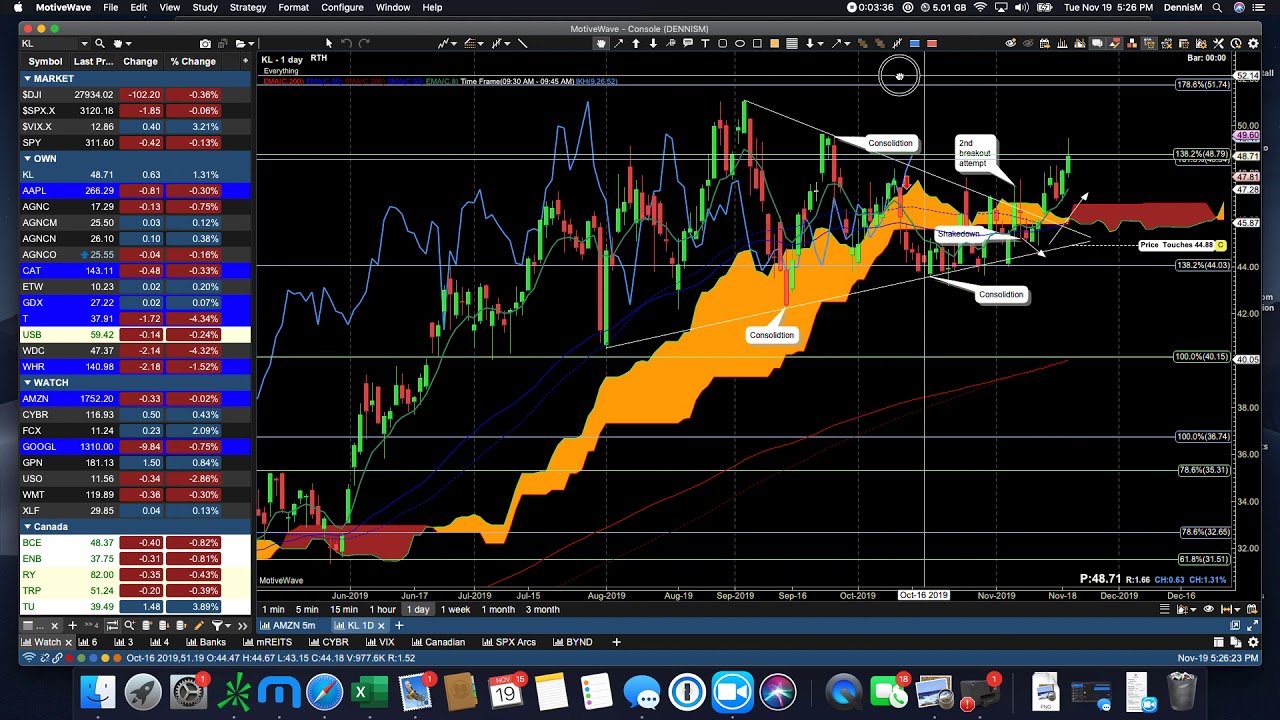The width and height of the screenshot is (1280, 720).
Task: Select the 1 hour timeframe button
Action: [x=382, y=609]
